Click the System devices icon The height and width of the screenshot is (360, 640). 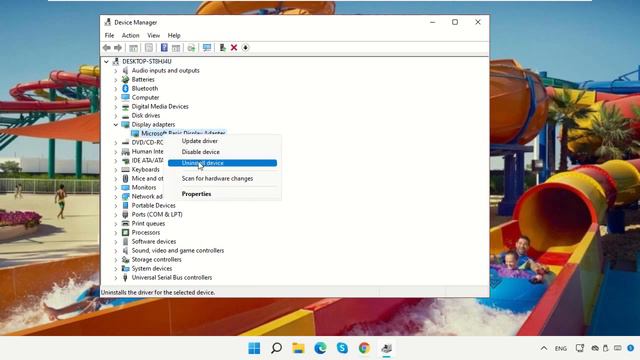(x=125, y=269)
